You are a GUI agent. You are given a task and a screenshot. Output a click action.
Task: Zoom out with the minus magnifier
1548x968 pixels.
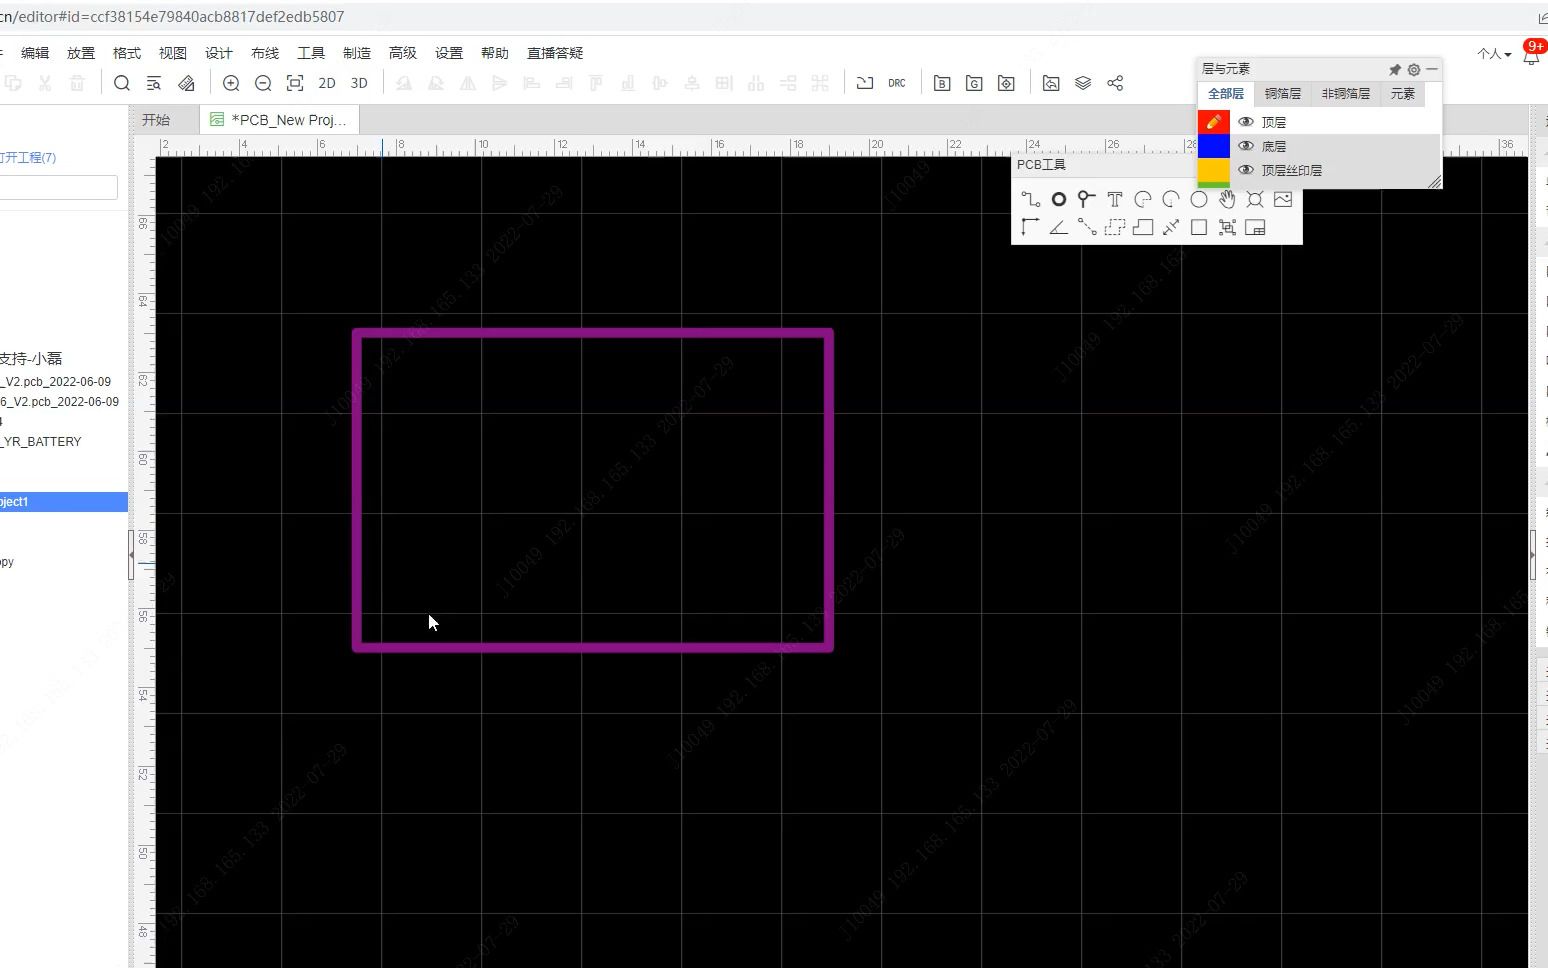coord(263,83)
